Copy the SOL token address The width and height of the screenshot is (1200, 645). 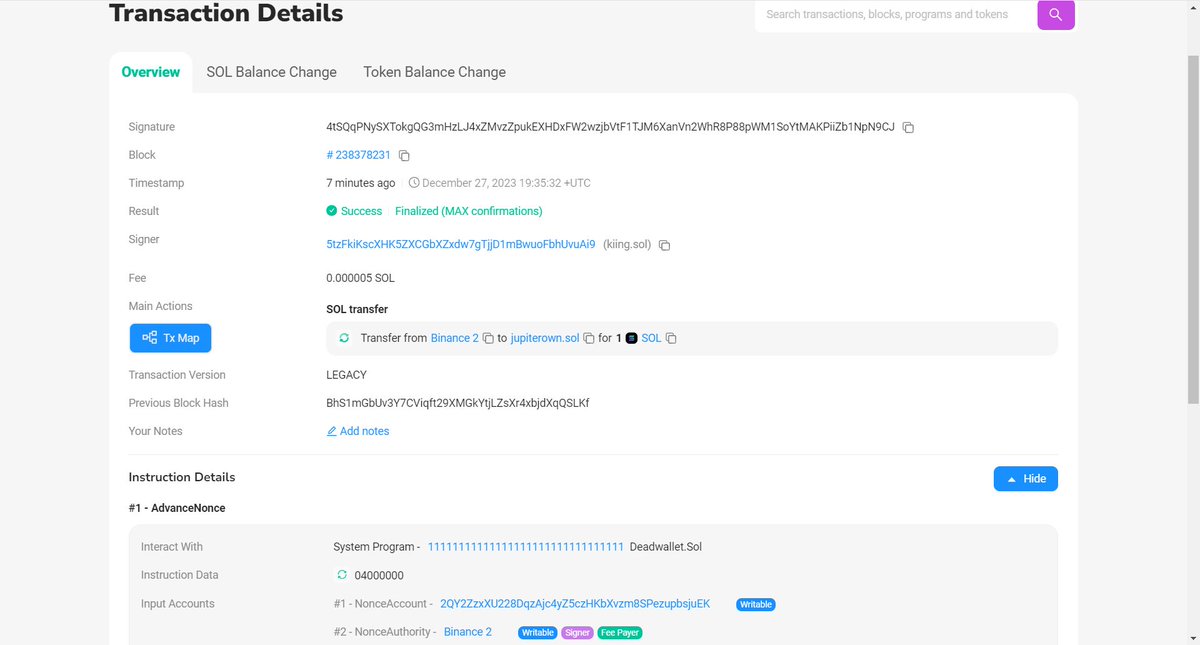point(671,339)
